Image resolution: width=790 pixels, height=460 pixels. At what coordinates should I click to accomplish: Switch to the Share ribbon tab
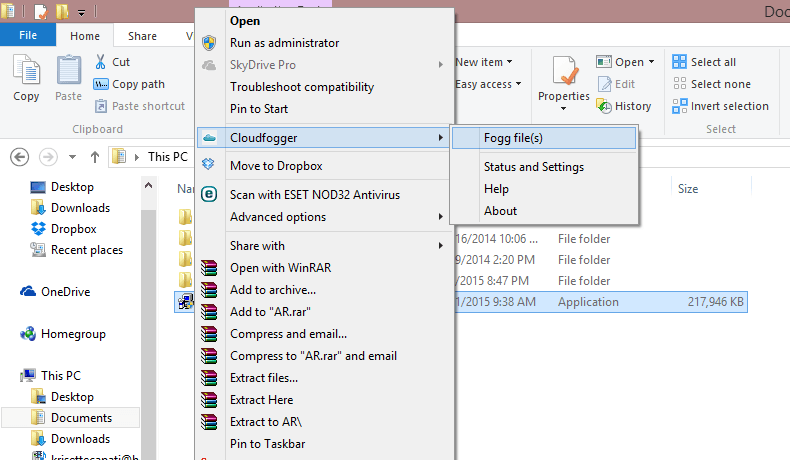tap(142, 36)
